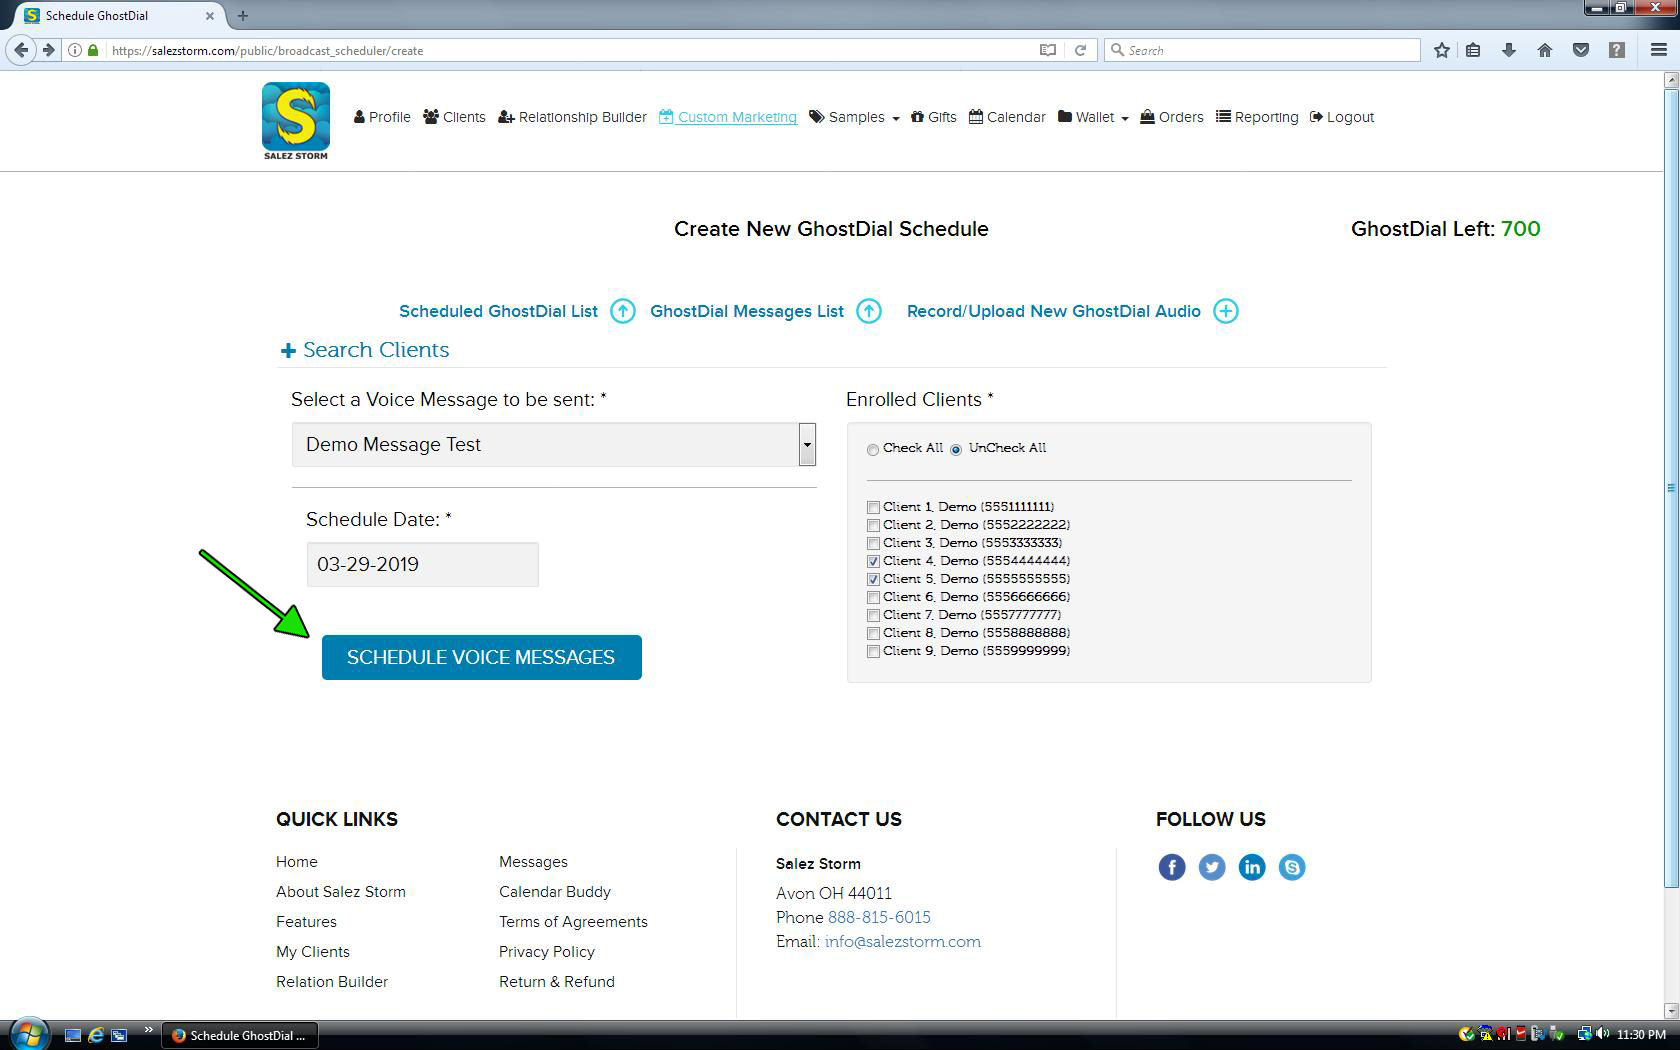Open the Facebook follow icon
The height and width of the screenshot is (1050, 1680).
(1172, 867)
